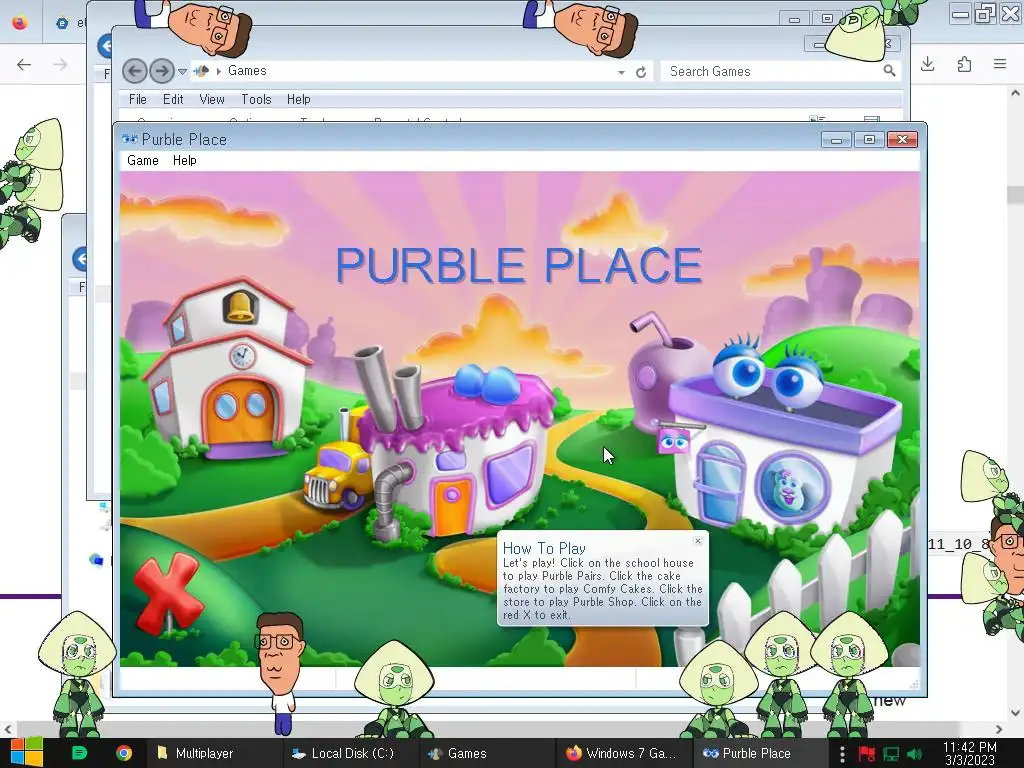The height and width of the screenshot is (768, 1024).
Task: Switch to Local Disk (C:) taskbar item
Action: coord(349,753)
